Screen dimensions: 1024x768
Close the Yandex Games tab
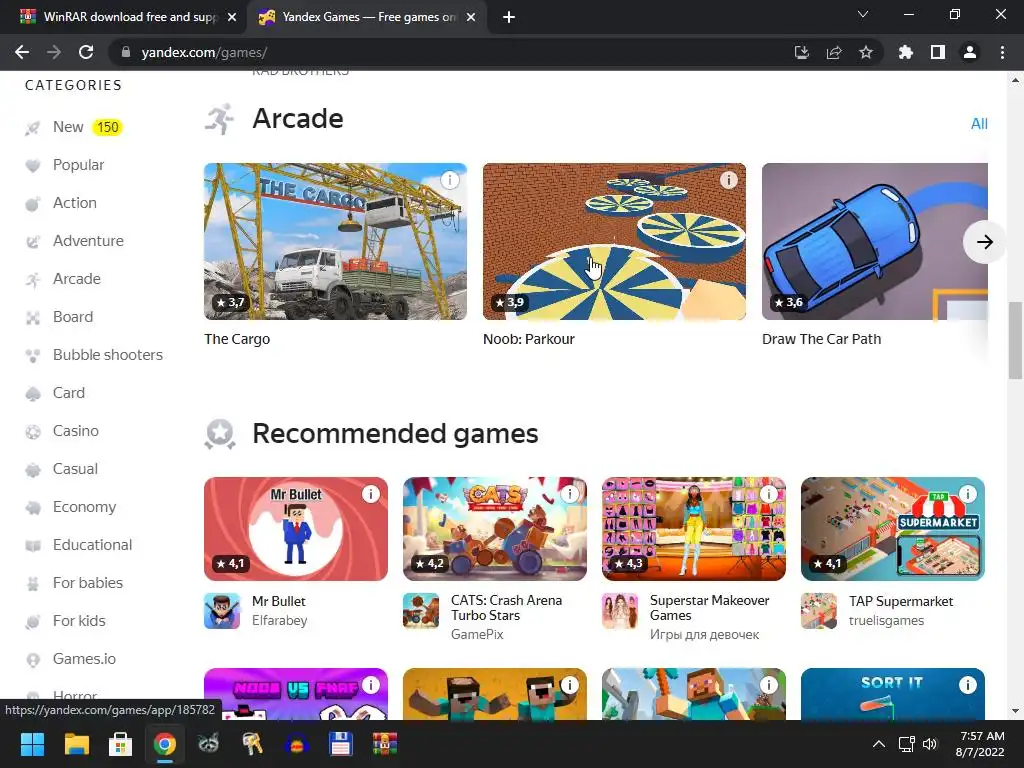click(471, 17)
